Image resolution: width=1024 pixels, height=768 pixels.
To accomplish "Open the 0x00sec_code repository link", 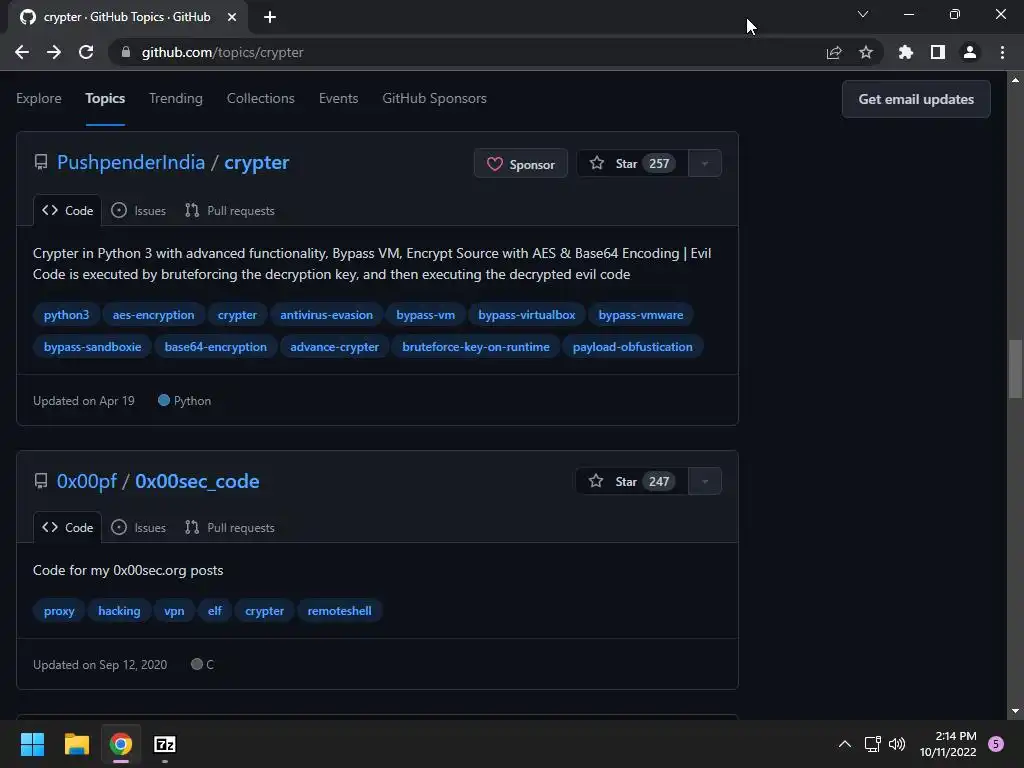I will pyautogui.click(x=197, y=481).
